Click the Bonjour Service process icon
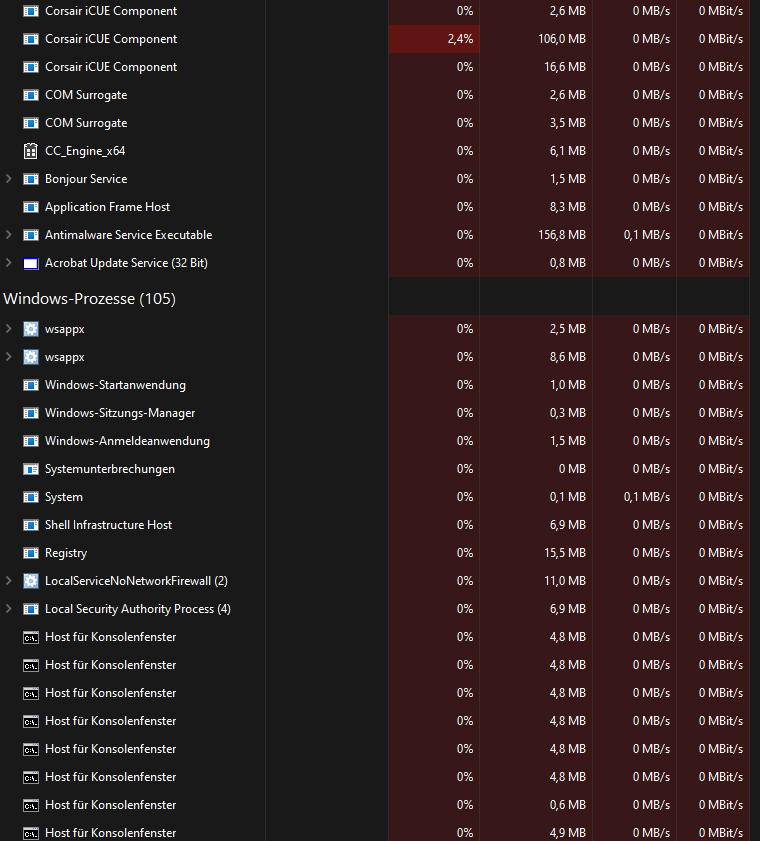This screenshot has height=841, width=760. pos(31,179)
